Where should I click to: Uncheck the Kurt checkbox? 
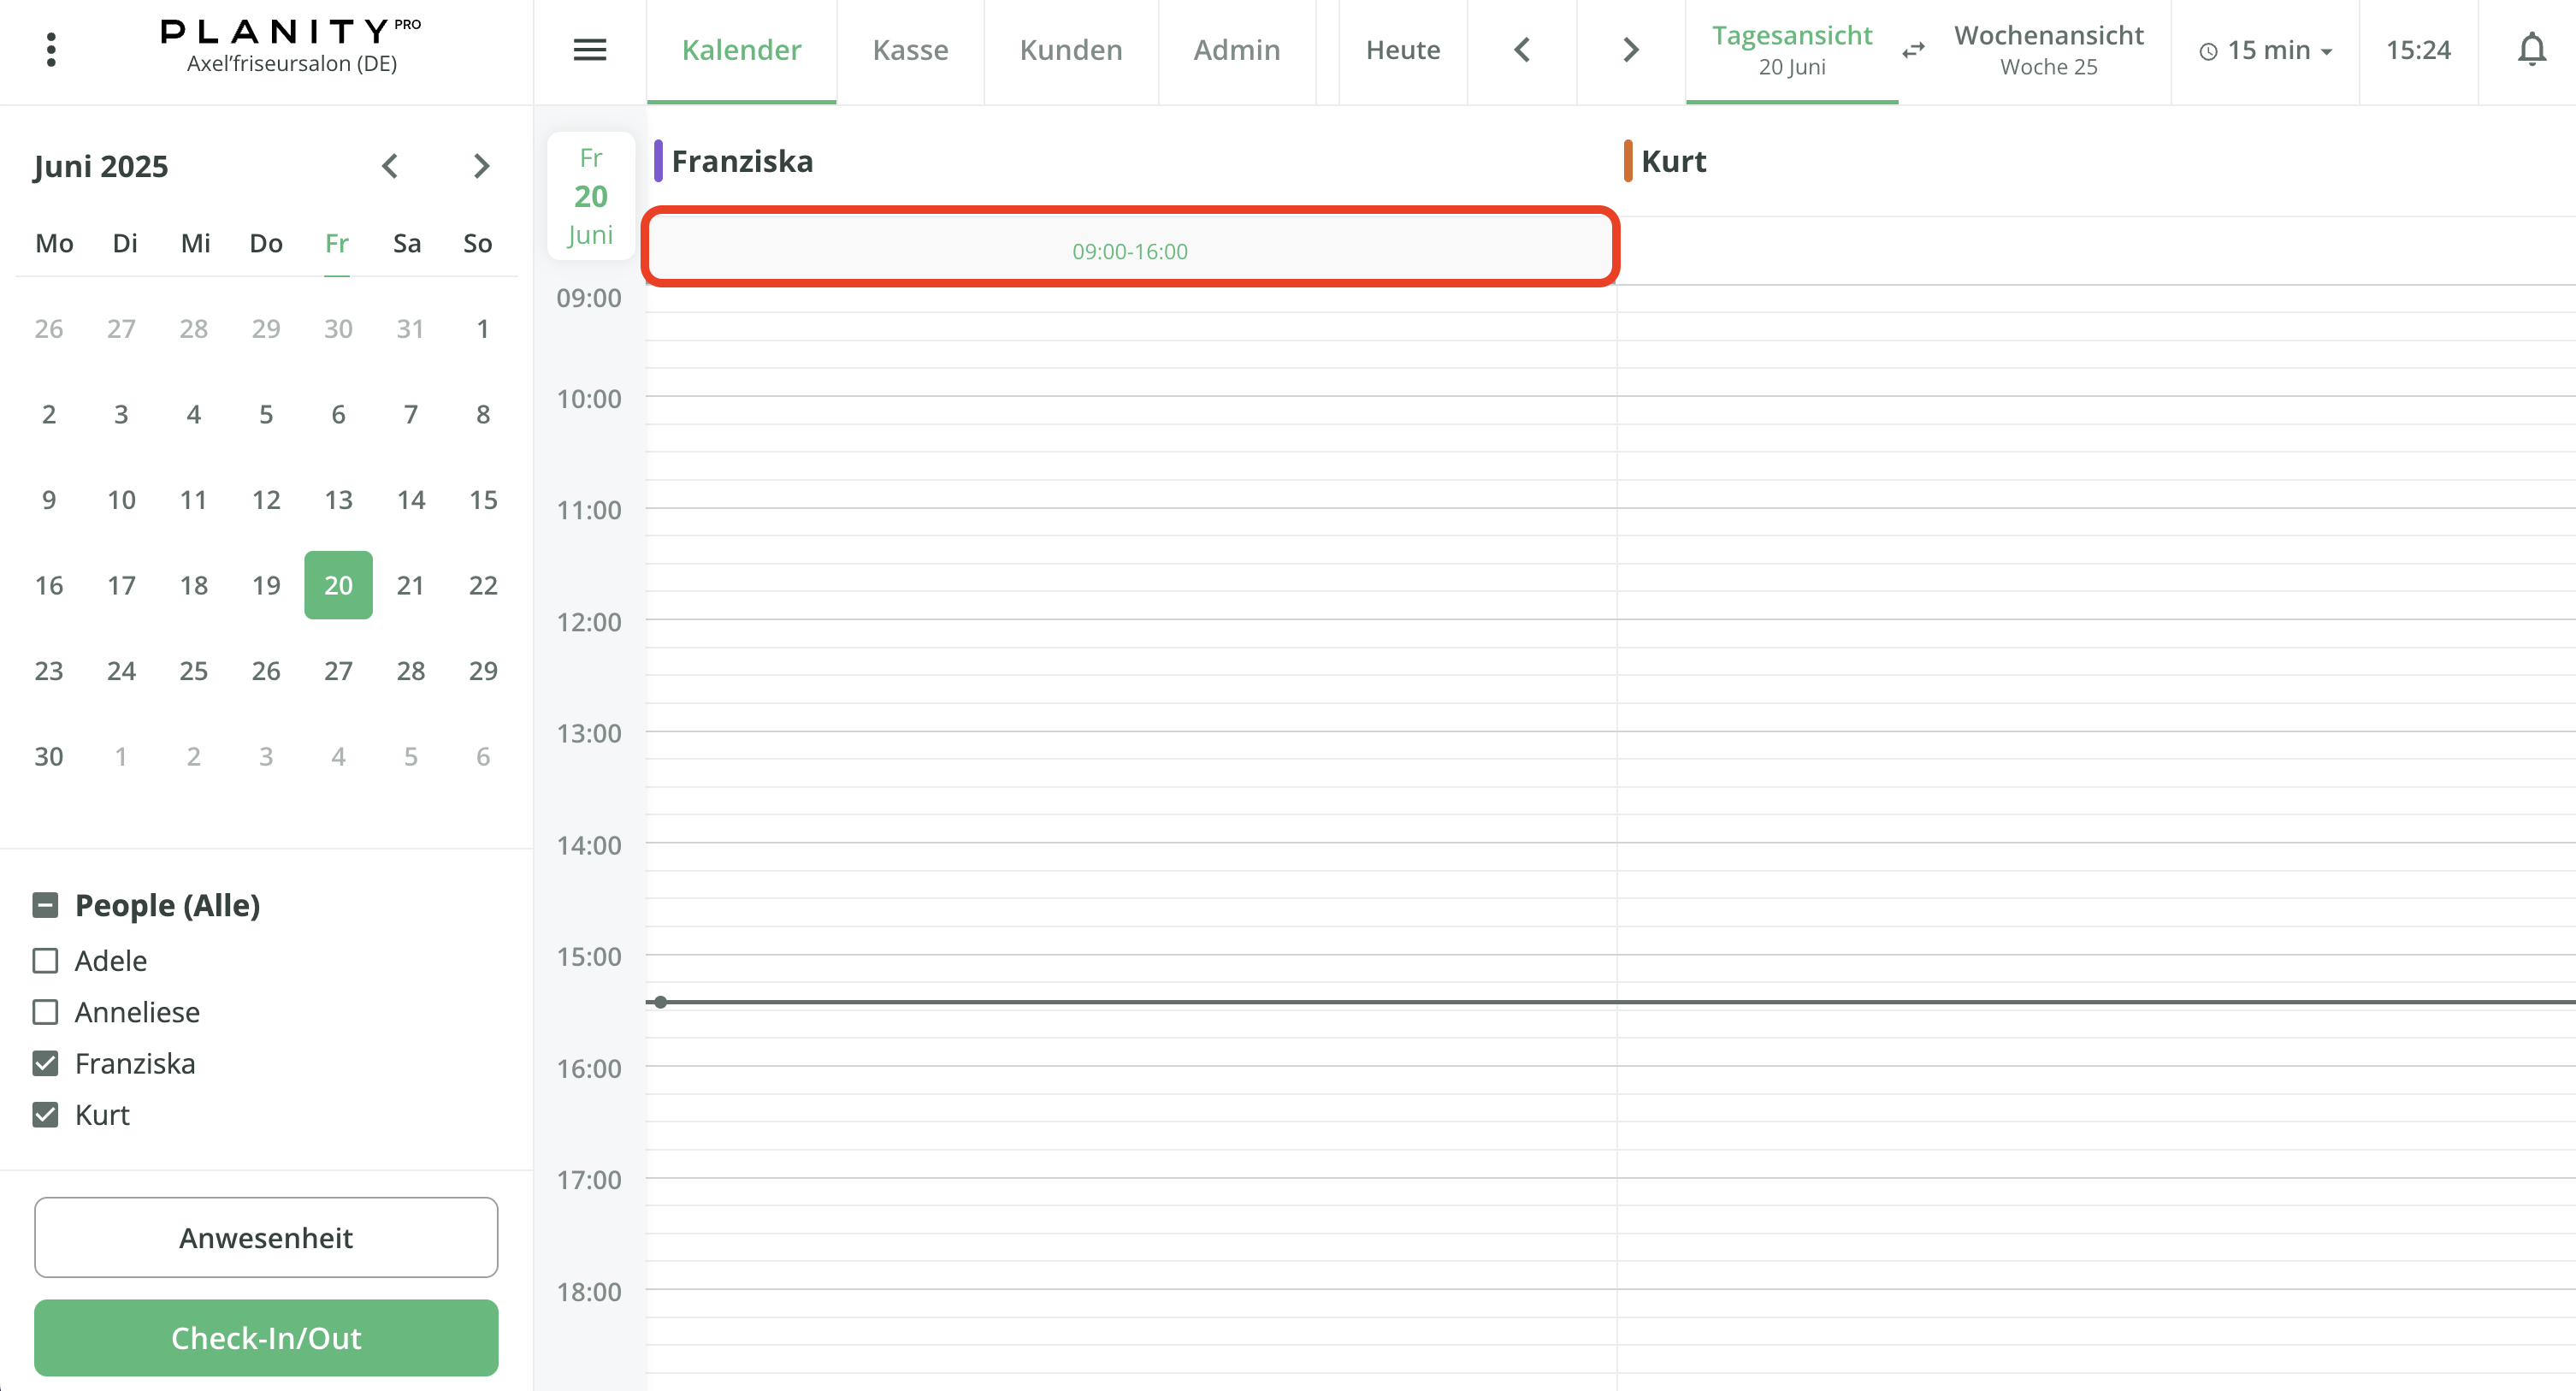46,1114
